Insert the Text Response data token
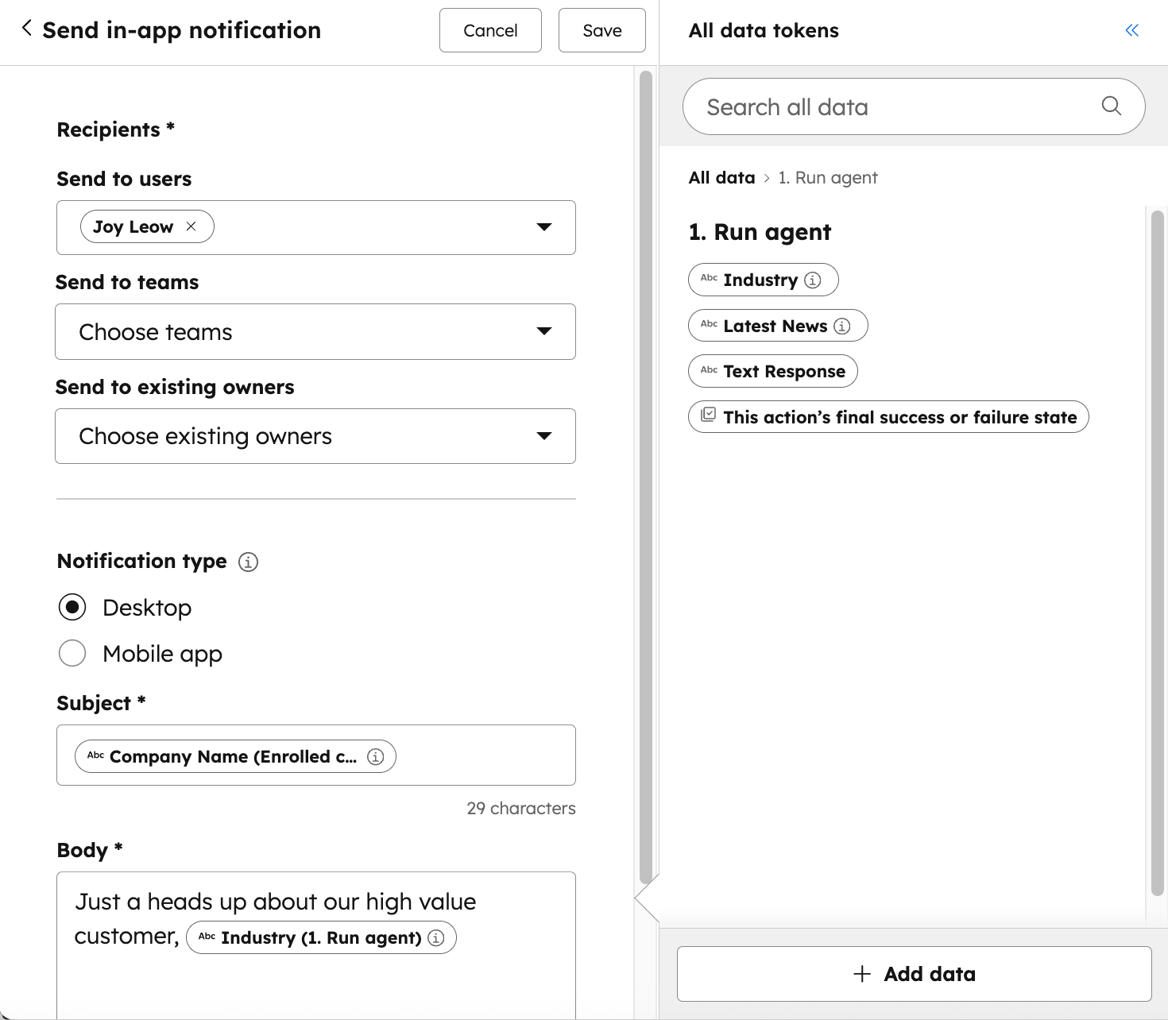Image resolution: width=1168 pixels, height=1020 pixels. tap(772, 372)
